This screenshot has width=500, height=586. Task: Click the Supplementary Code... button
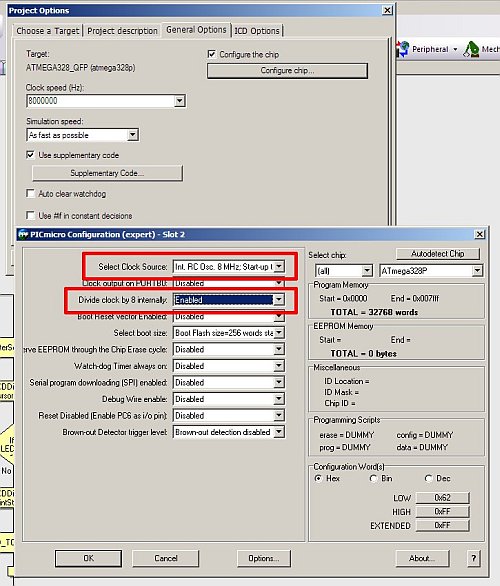[107, 173]
